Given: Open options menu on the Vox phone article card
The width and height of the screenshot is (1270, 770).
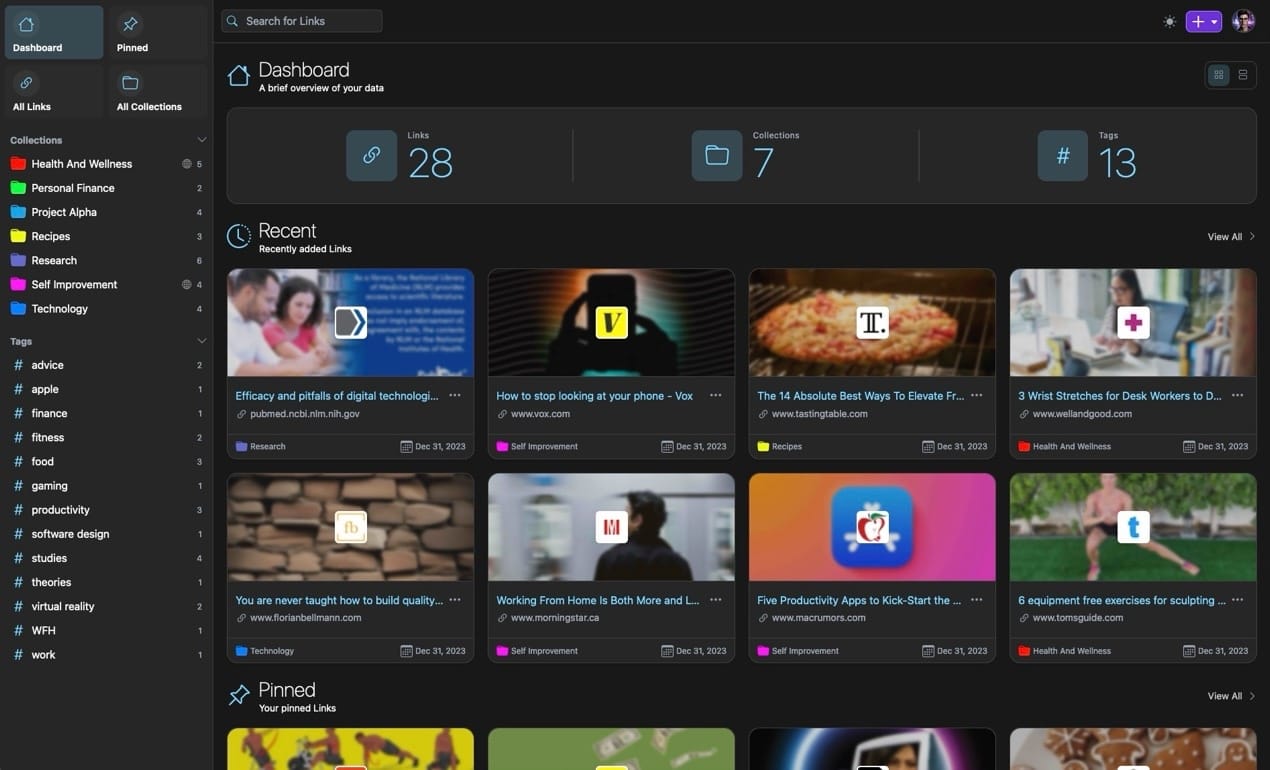Looking at the screenshot, I should coord(716,396).
